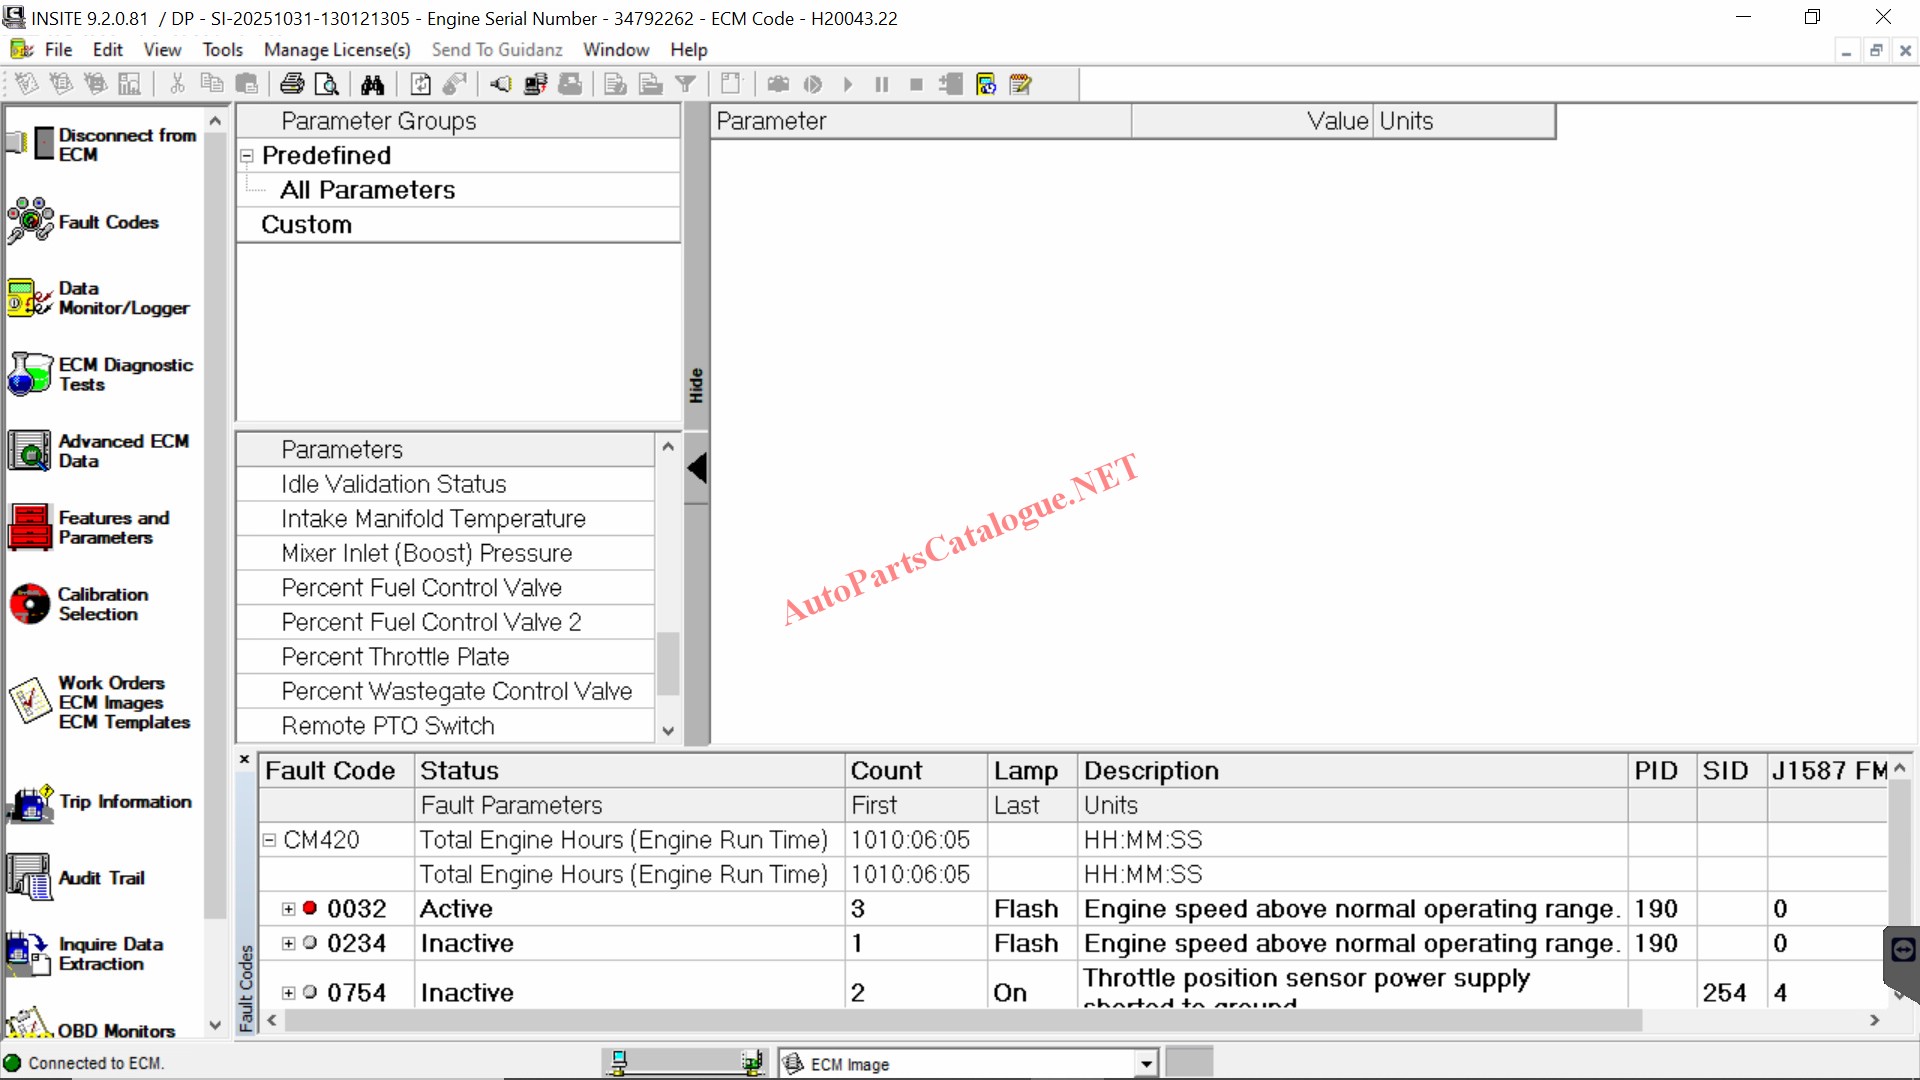Open the Tools menu
The image size is (1920, 1080).
coord(222,49)
